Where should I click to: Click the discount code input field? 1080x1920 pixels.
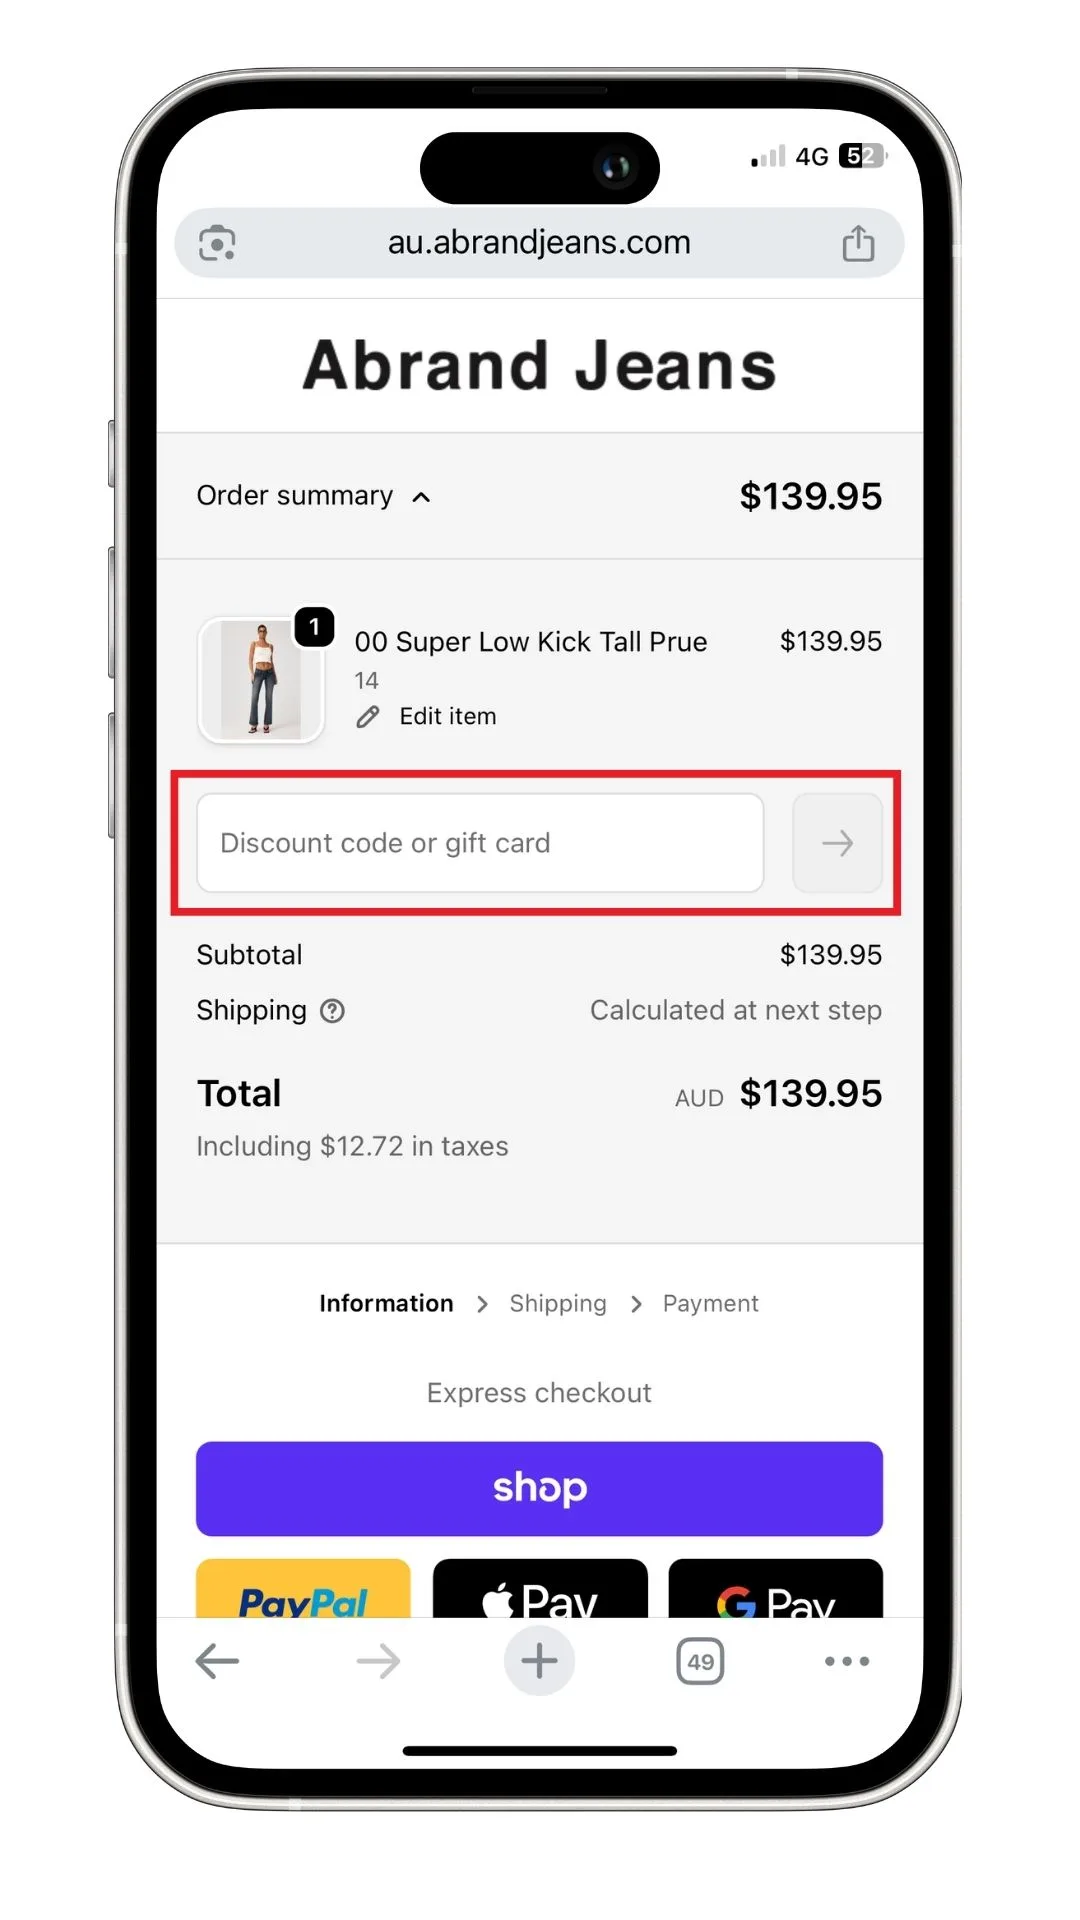(480, 843)
